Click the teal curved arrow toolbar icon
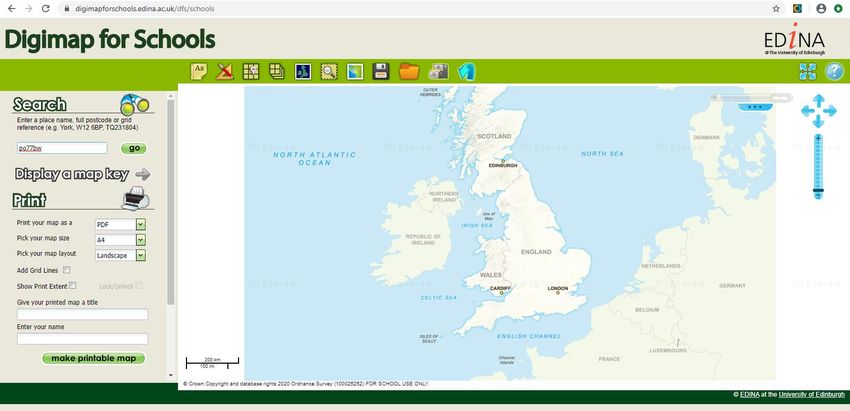Image resolution: width=850 pixels, height=411 pixels. [466, 72]
